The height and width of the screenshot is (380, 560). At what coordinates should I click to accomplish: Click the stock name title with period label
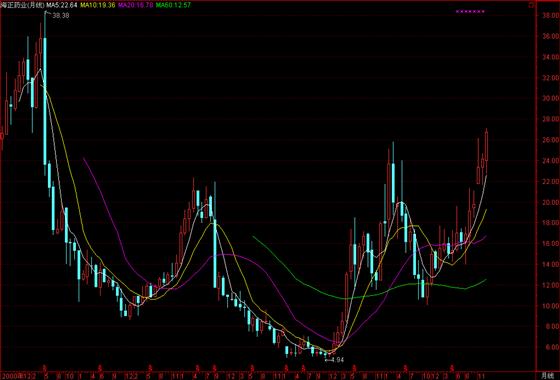[22, 5]
